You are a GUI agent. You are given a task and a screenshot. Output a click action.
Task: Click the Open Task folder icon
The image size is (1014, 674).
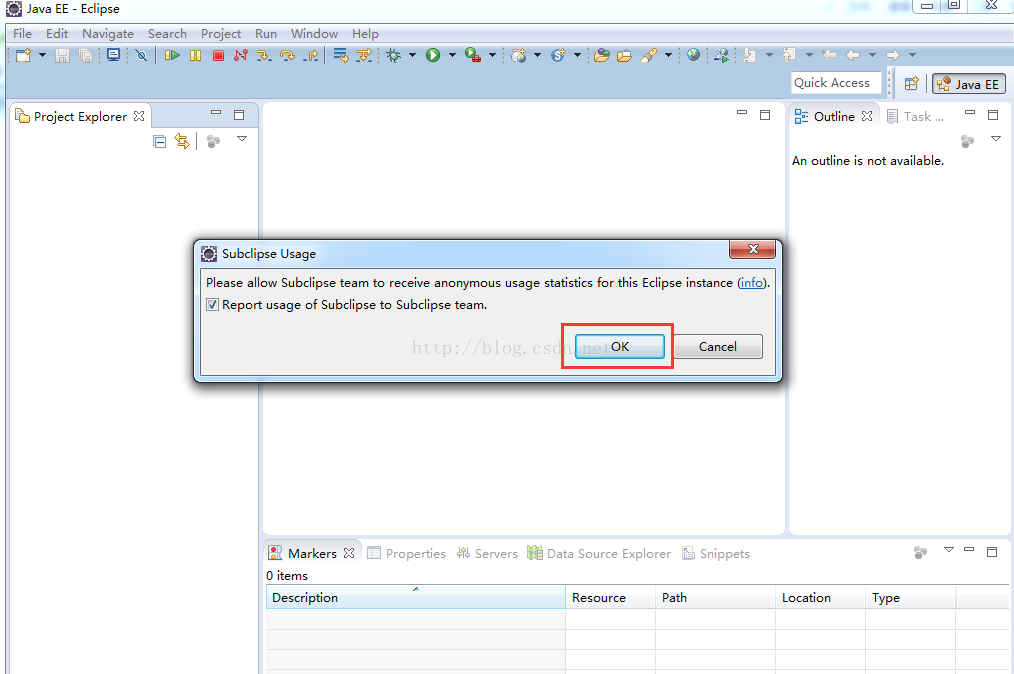pyautogui.click(x=625, y=56)
